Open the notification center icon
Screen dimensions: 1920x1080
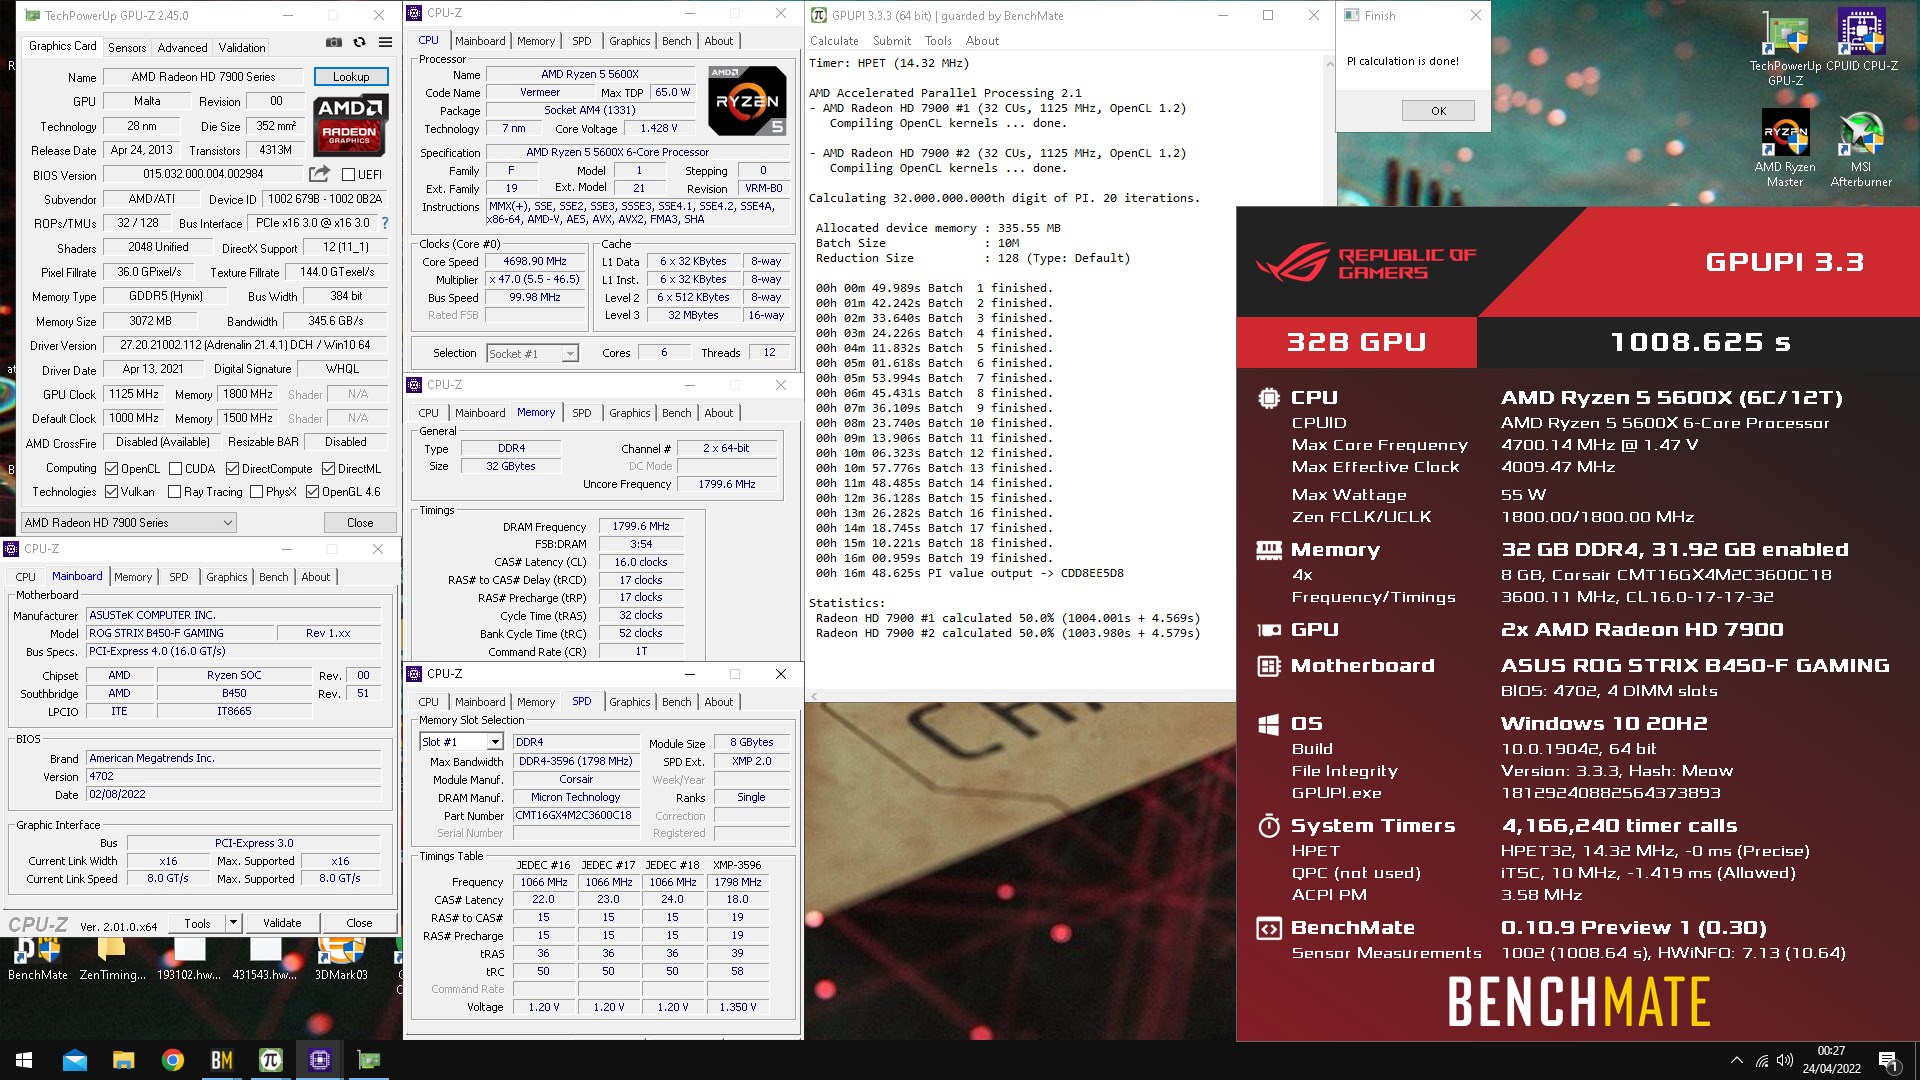[x=1888, y=1060]
